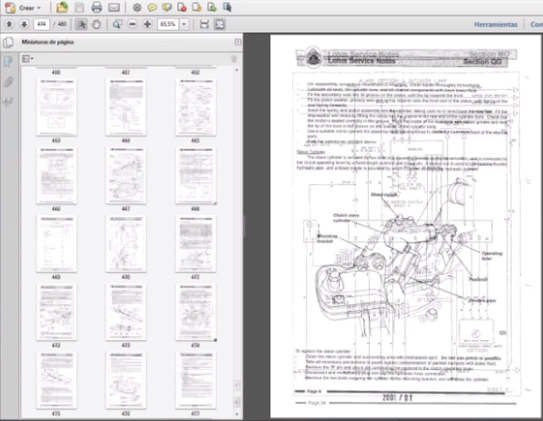Viewport: 543px width, 421px height.
Task: Open the bookmarks side panel icon
Action: point(8,62)
